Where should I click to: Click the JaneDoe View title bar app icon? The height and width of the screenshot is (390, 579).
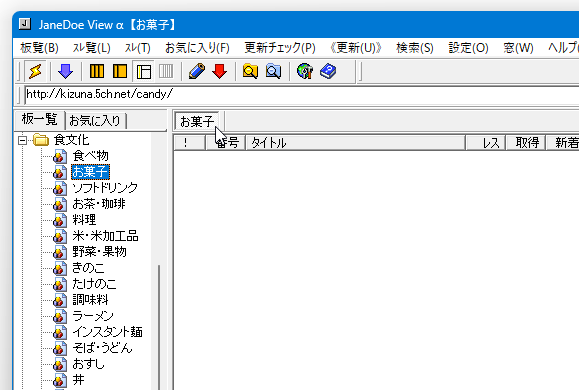[x=24, y=24]
